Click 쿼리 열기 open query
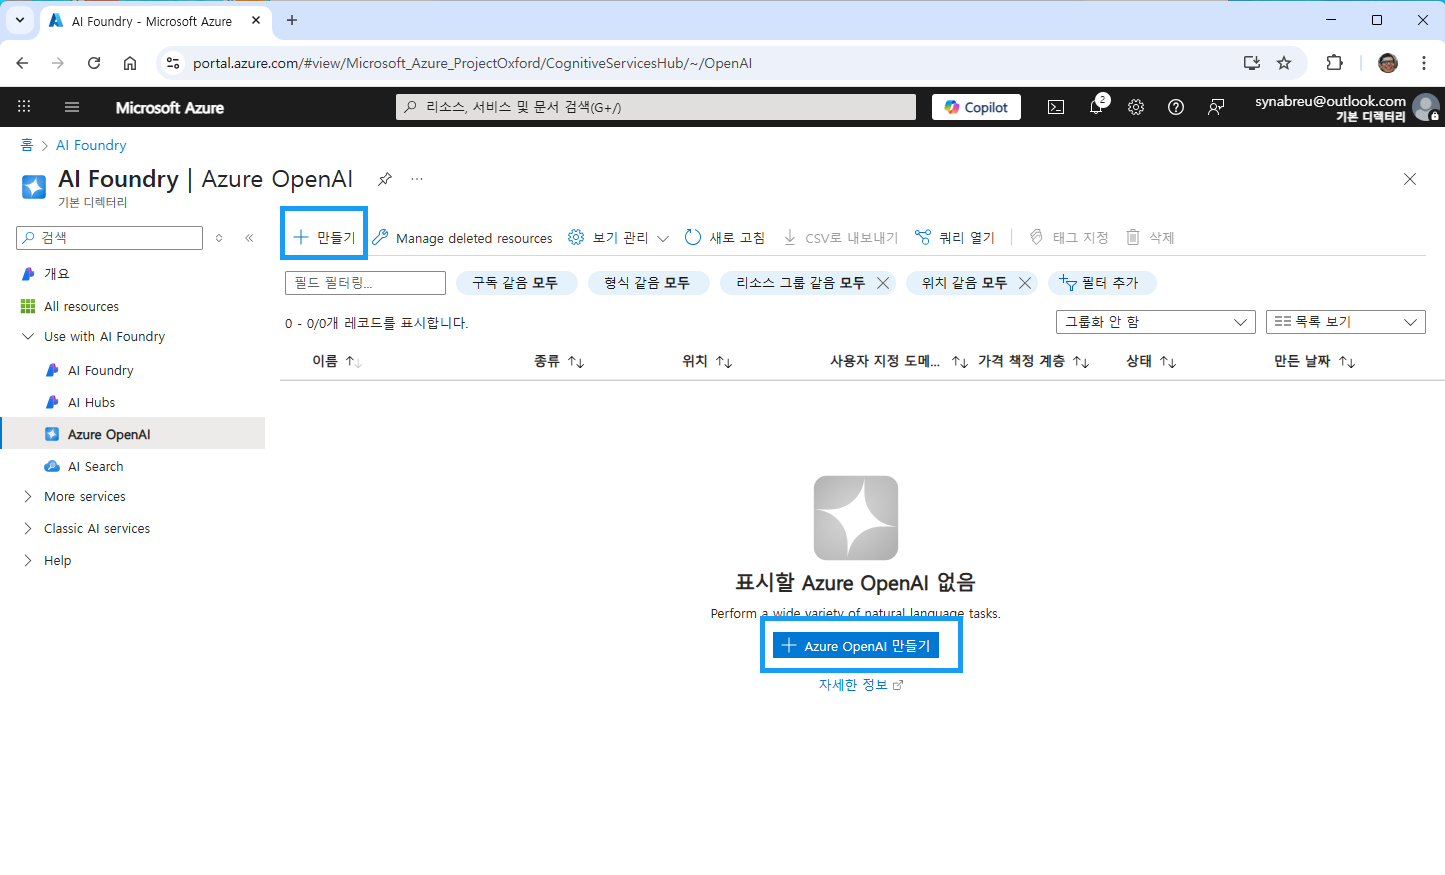1445x875 pixels. (955, 237)
